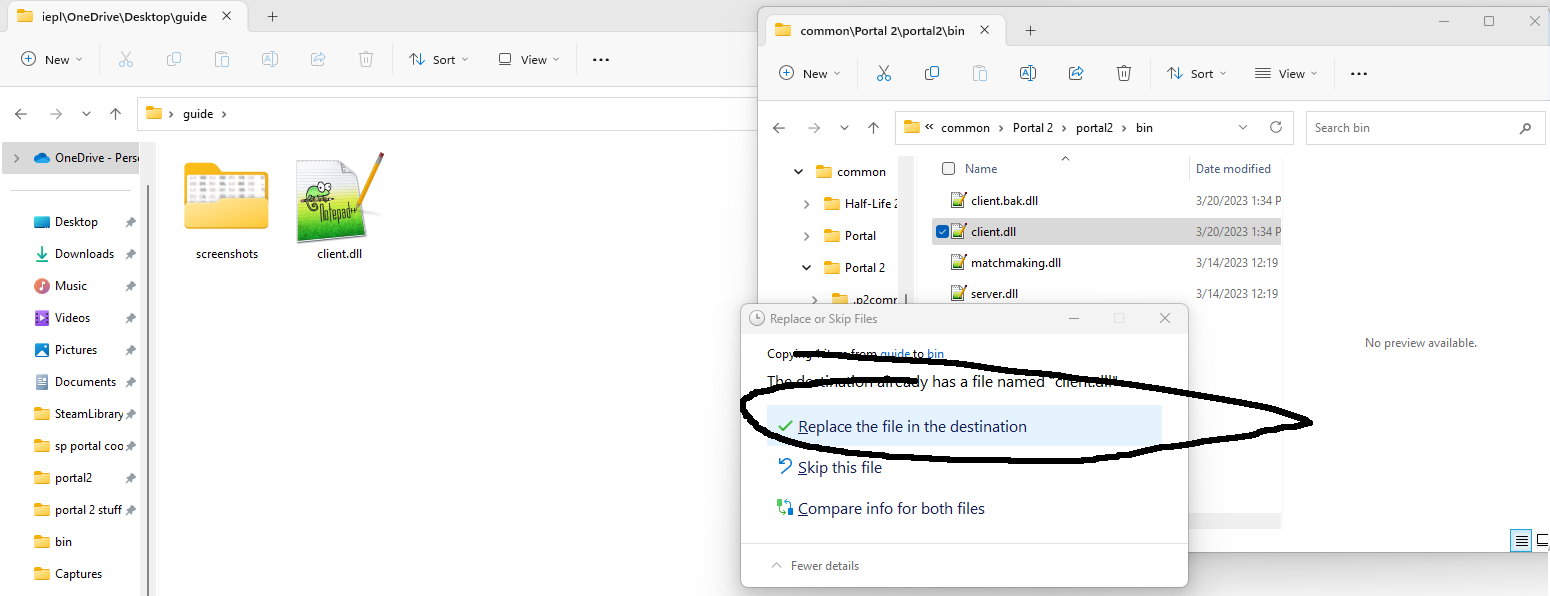Click guide link in copy dialog
This screenshot has height=596, width=1550.
(894, 354)
